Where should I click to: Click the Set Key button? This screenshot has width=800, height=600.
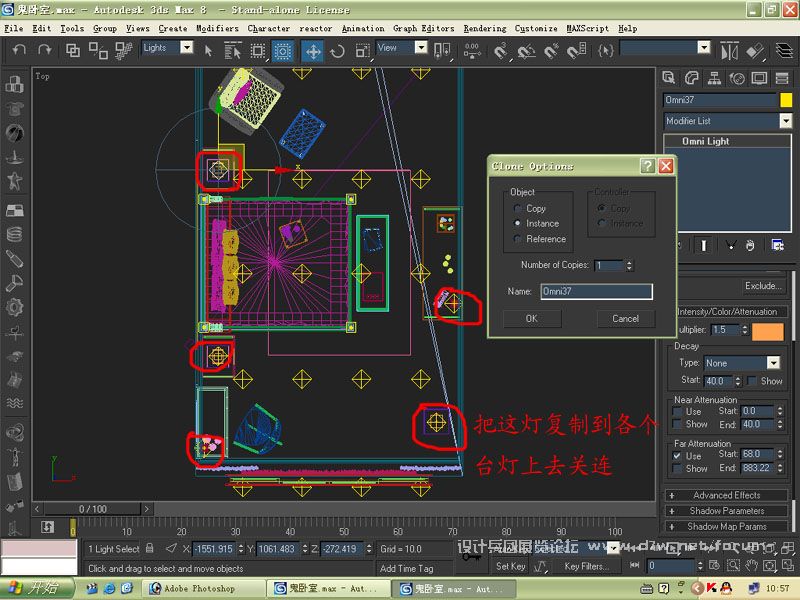click(x=510, y=566)
